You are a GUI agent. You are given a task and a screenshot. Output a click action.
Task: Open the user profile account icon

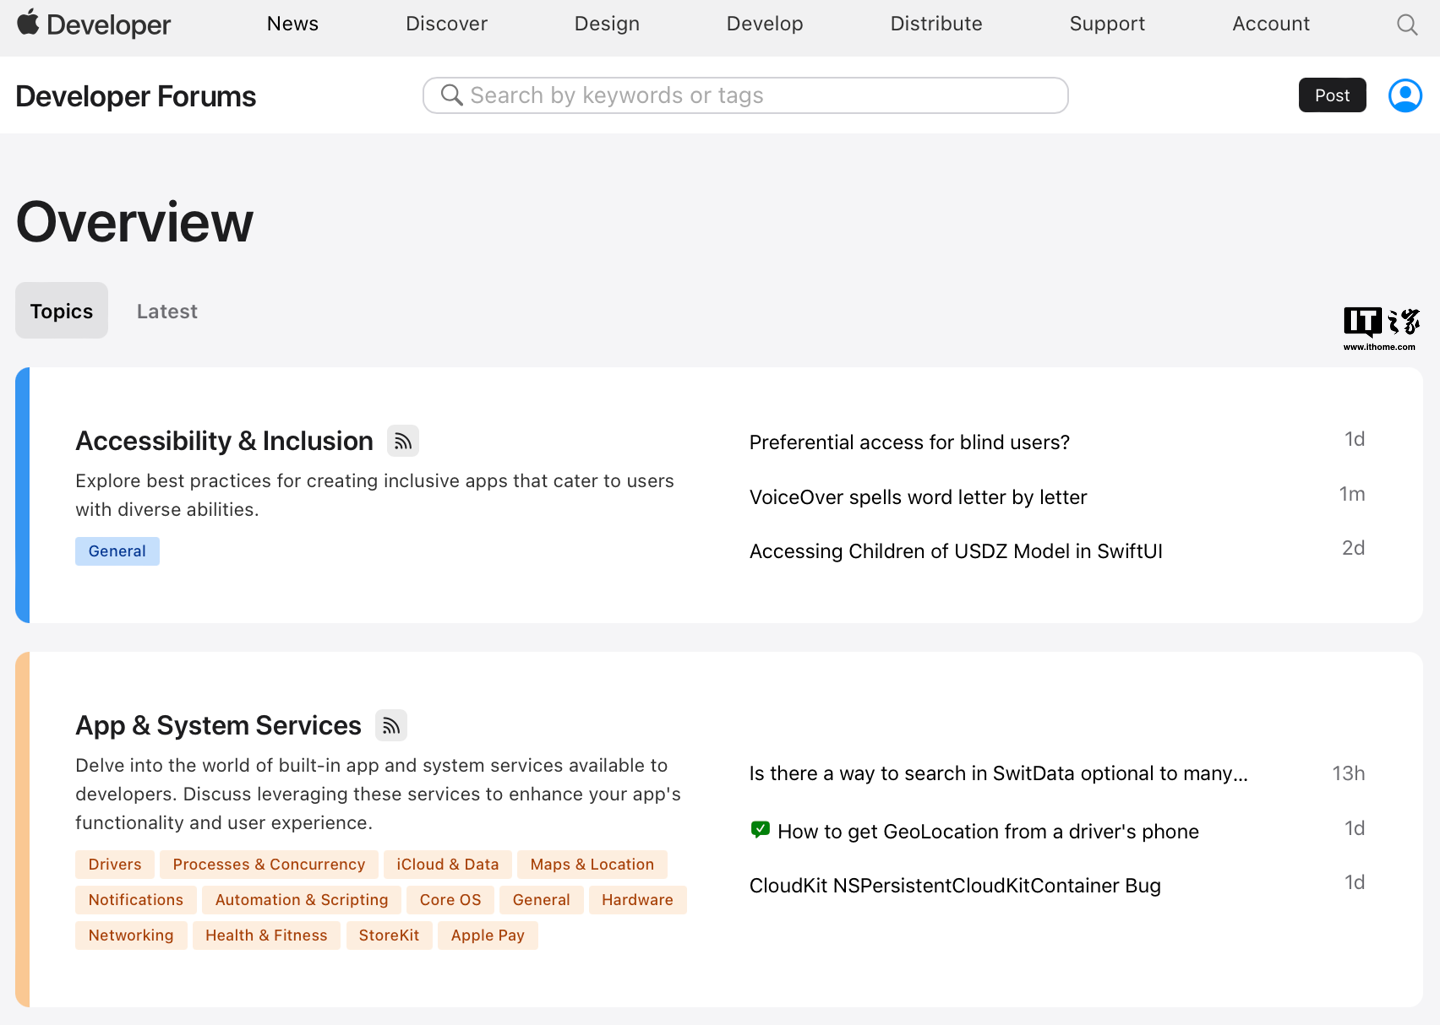(1404, 96)
